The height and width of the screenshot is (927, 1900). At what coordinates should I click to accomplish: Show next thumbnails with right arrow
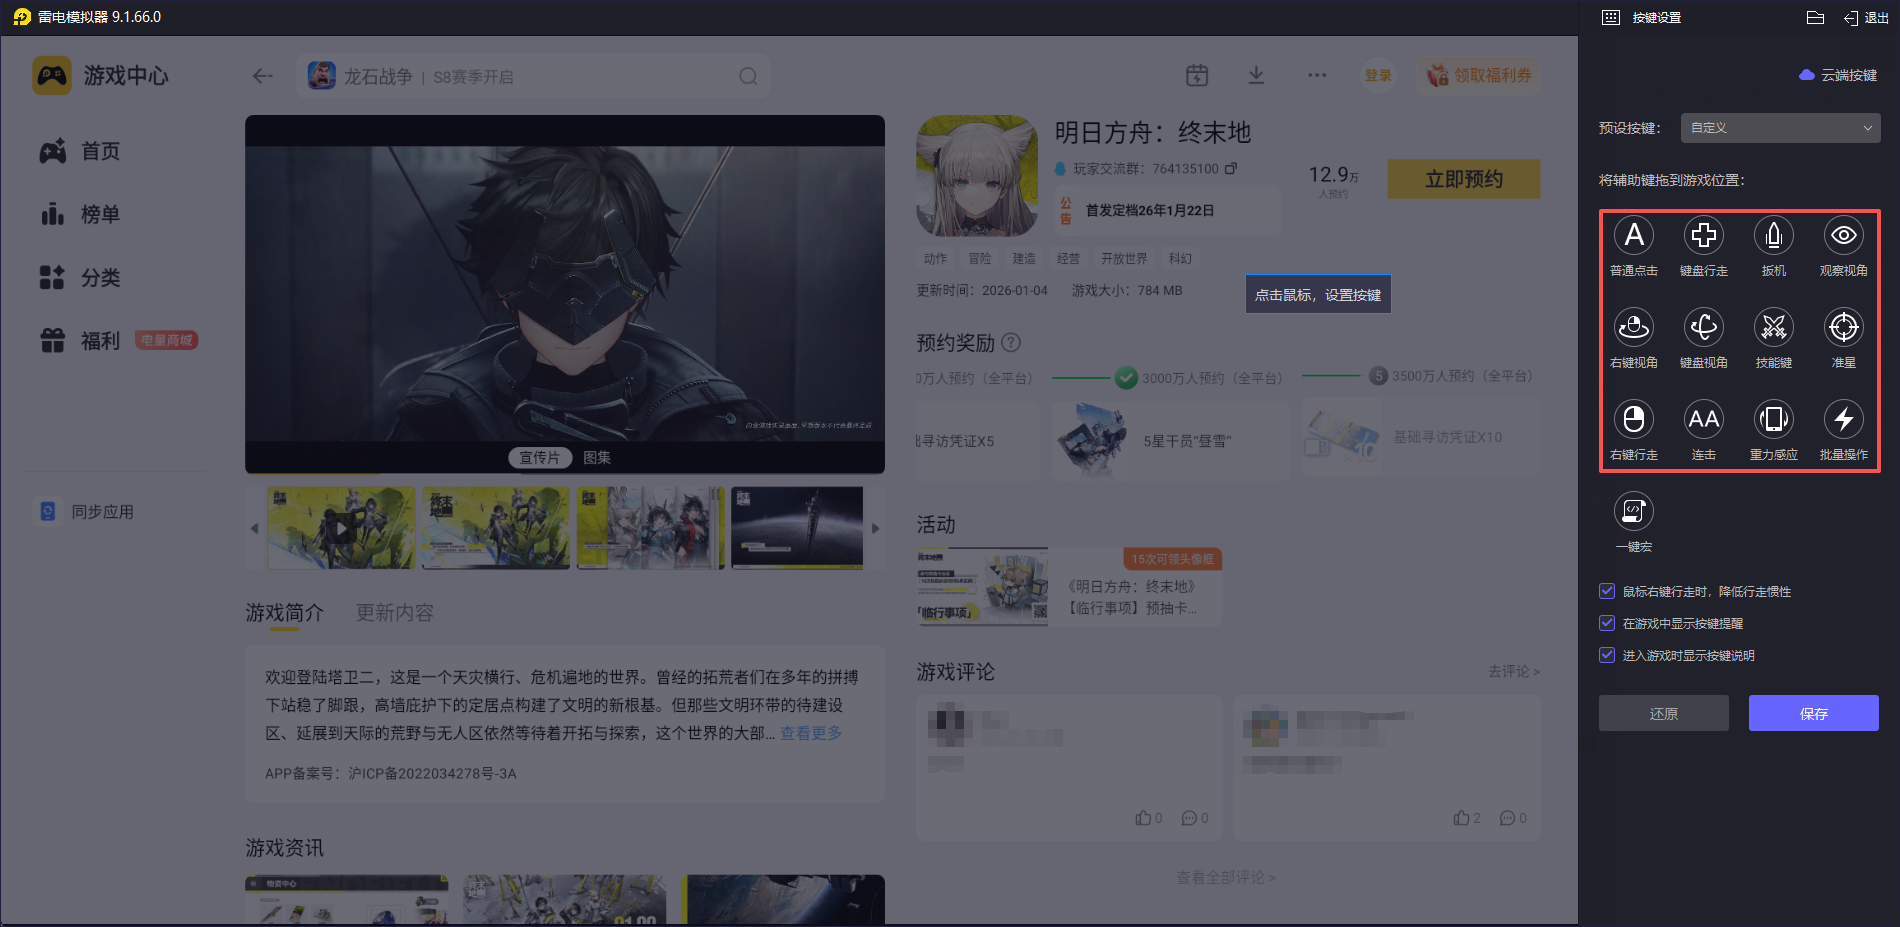tap(875, 528)
